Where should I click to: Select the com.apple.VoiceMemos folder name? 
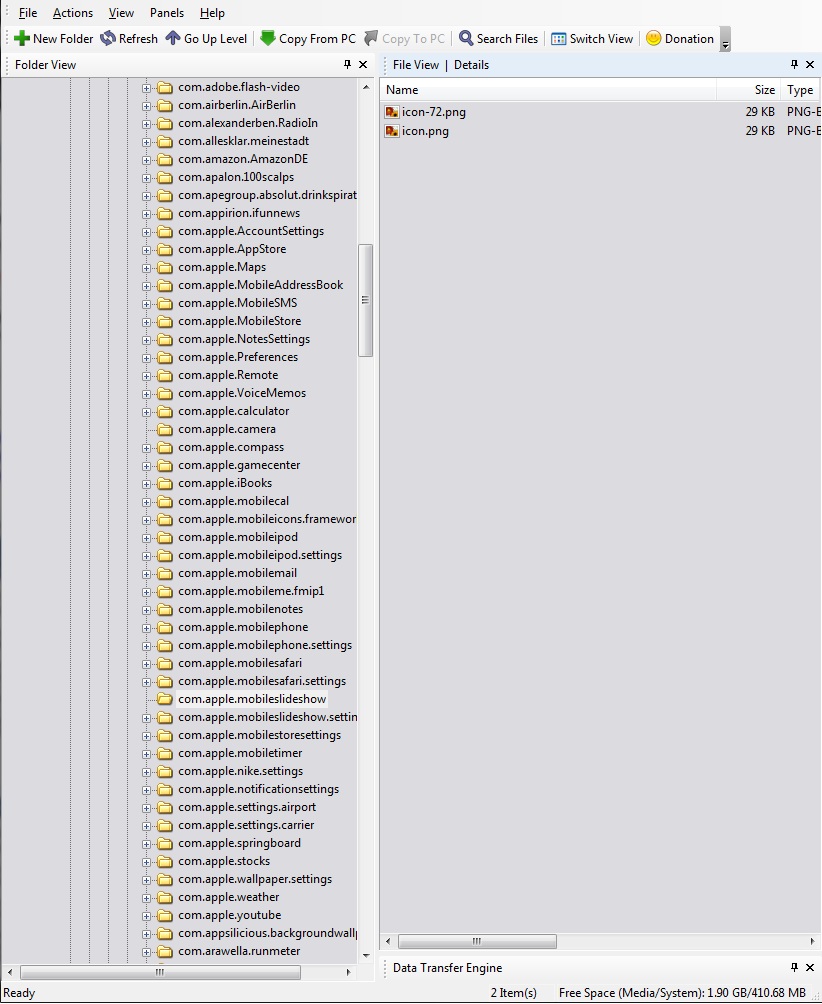[x=242, y=393]
